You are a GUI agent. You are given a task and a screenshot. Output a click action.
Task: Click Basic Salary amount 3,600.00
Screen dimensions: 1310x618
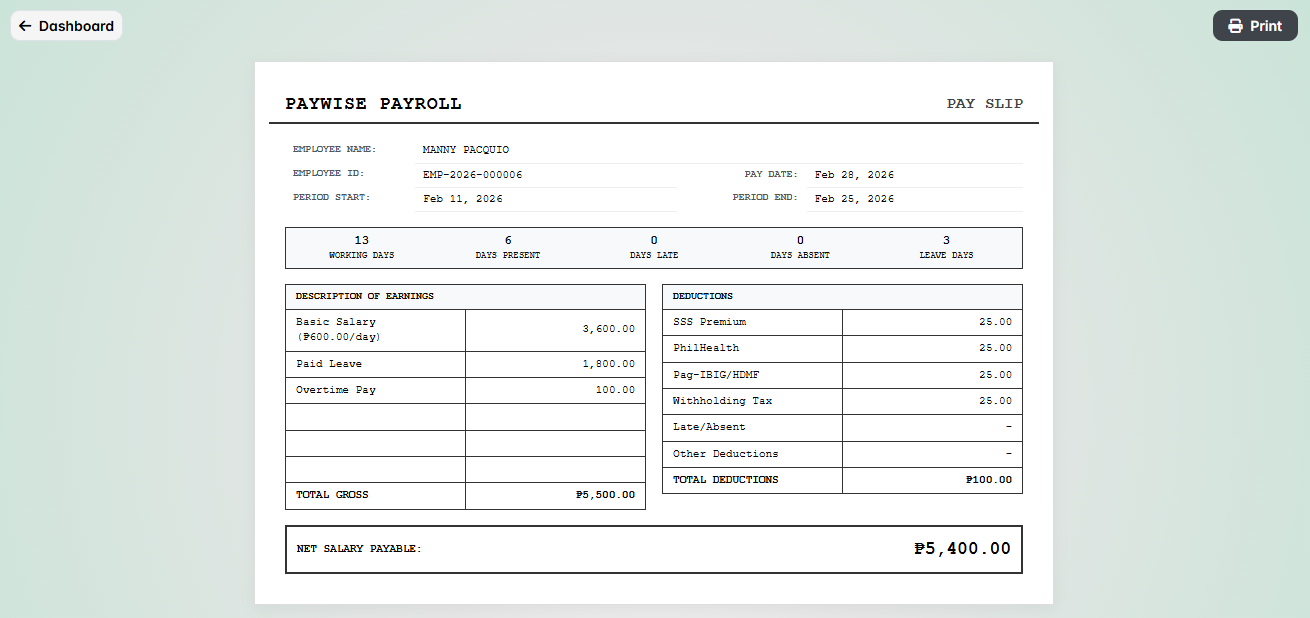608,329
